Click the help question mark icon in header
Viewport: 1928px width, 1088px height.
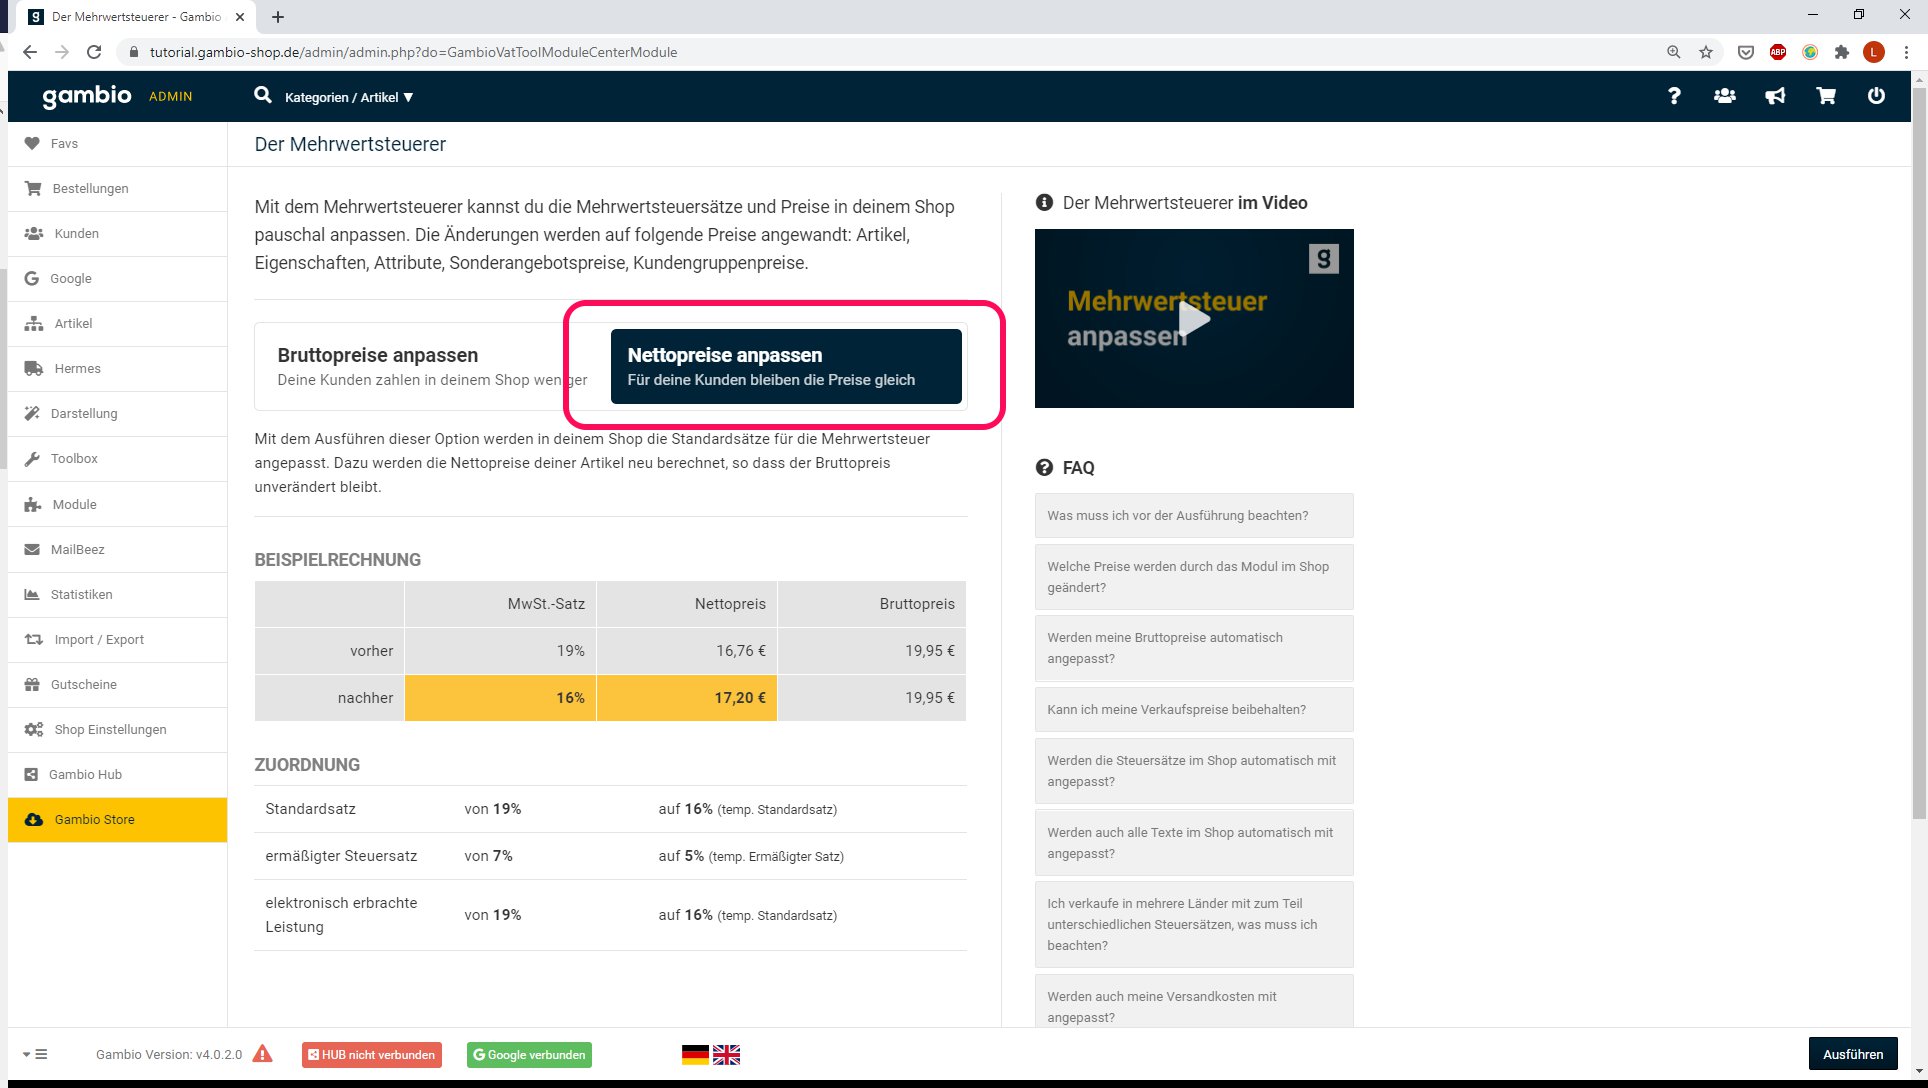pos(1674,96)
